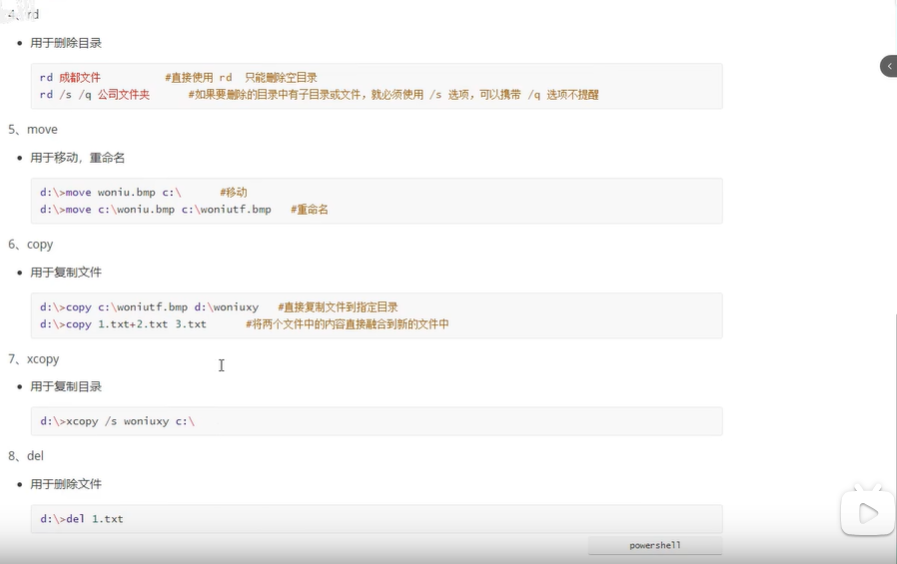Screen dimensions: 897x564
Task: Click comment starting "#如果要删除的目录中有子目录"
Action: [x=394, y=94]
